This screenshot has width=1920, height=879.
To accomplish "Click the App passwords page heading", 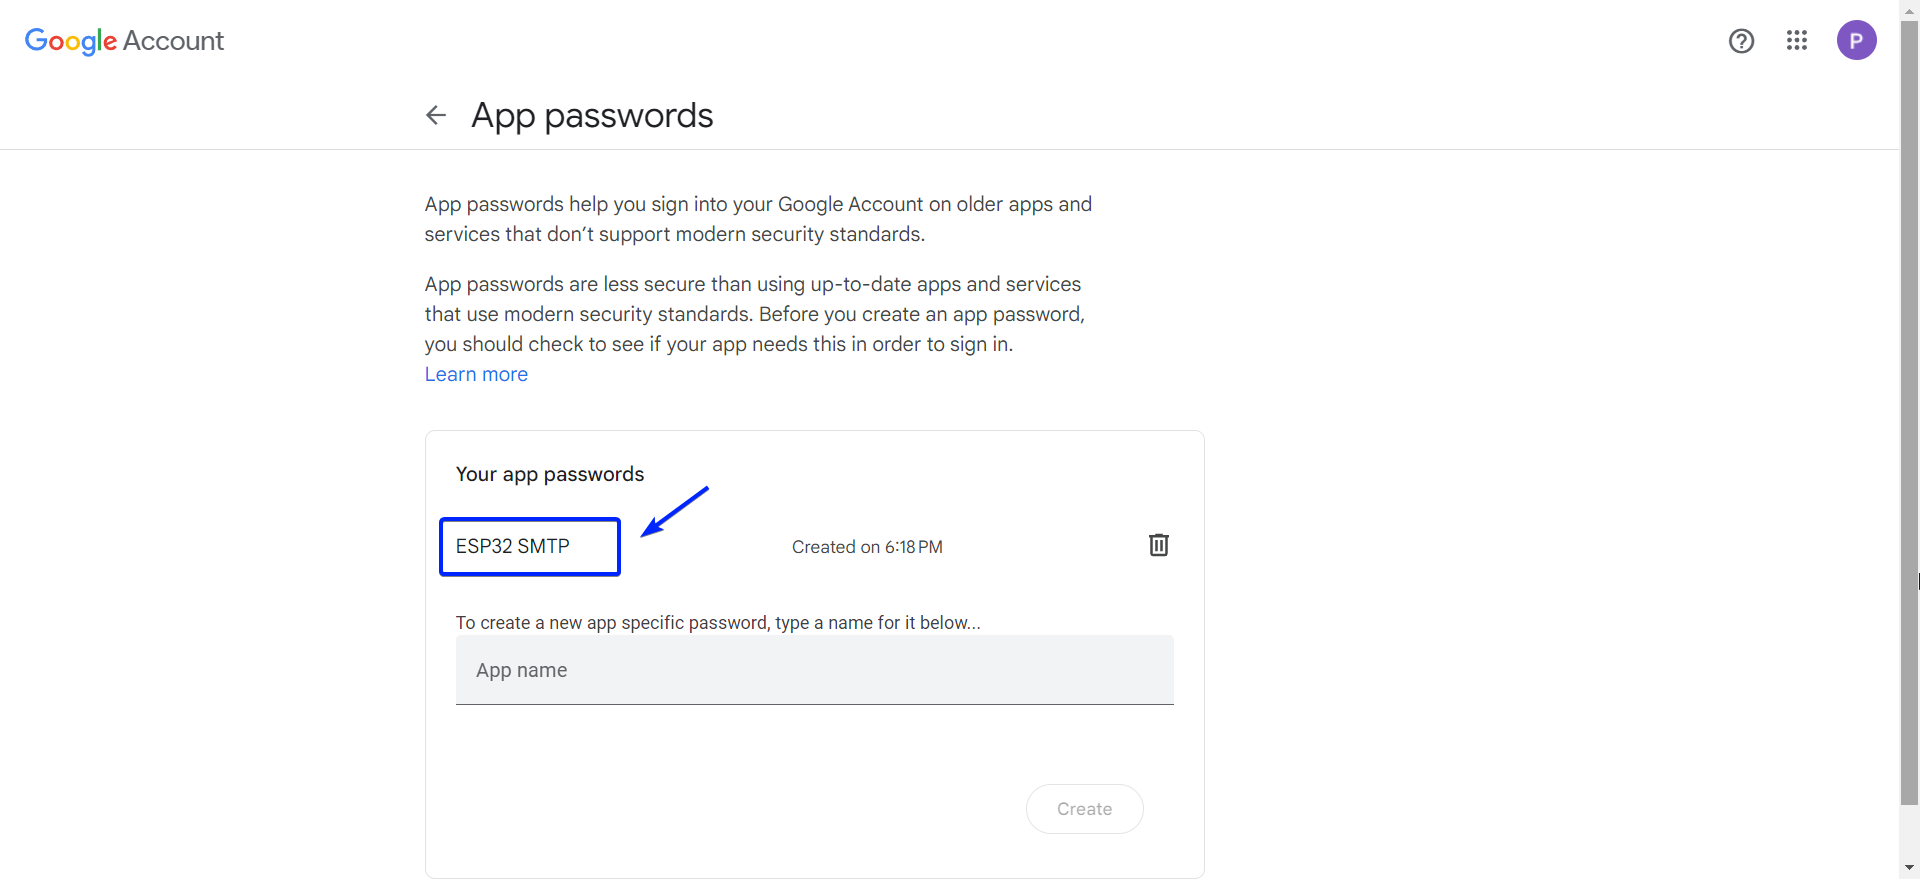I will click(592, 115).
